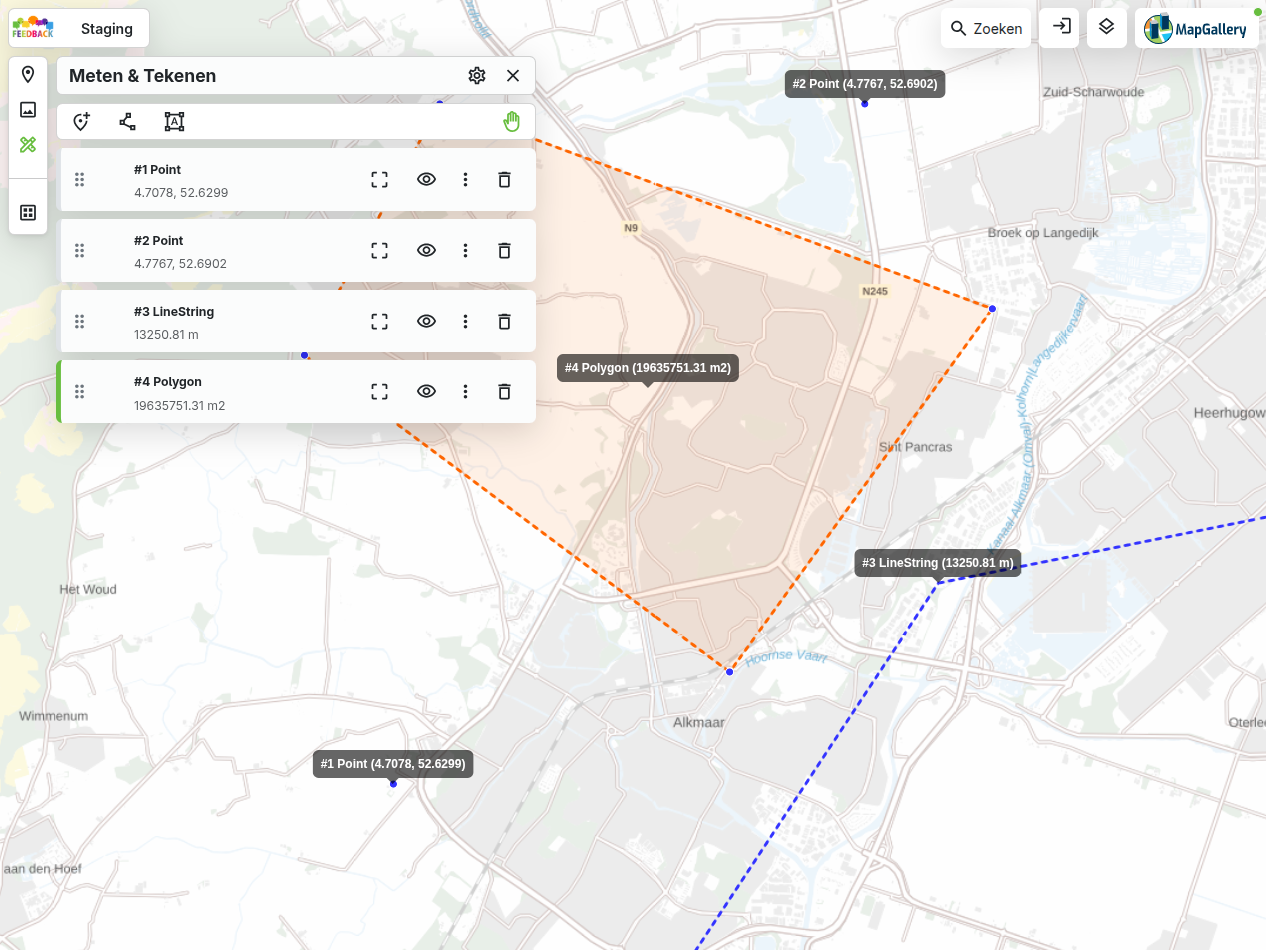Delete the #3 LineString measurement
1266x950 pixels.
505,322
